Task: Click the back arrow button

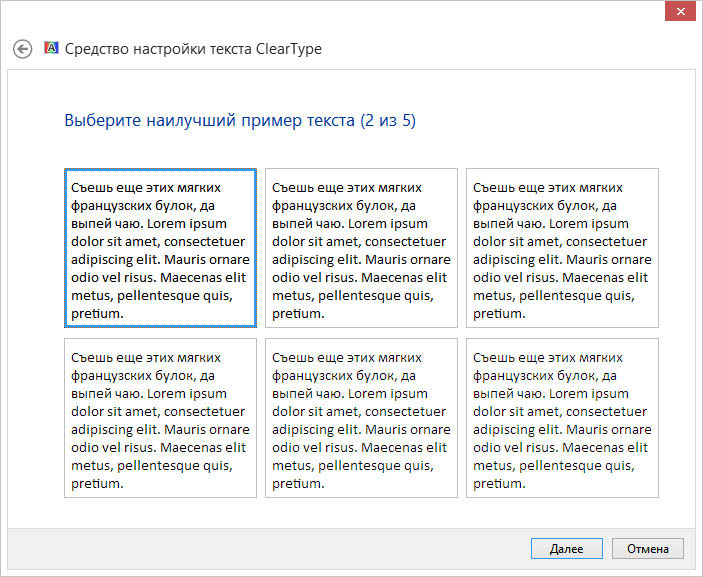Action: point(22,49)
